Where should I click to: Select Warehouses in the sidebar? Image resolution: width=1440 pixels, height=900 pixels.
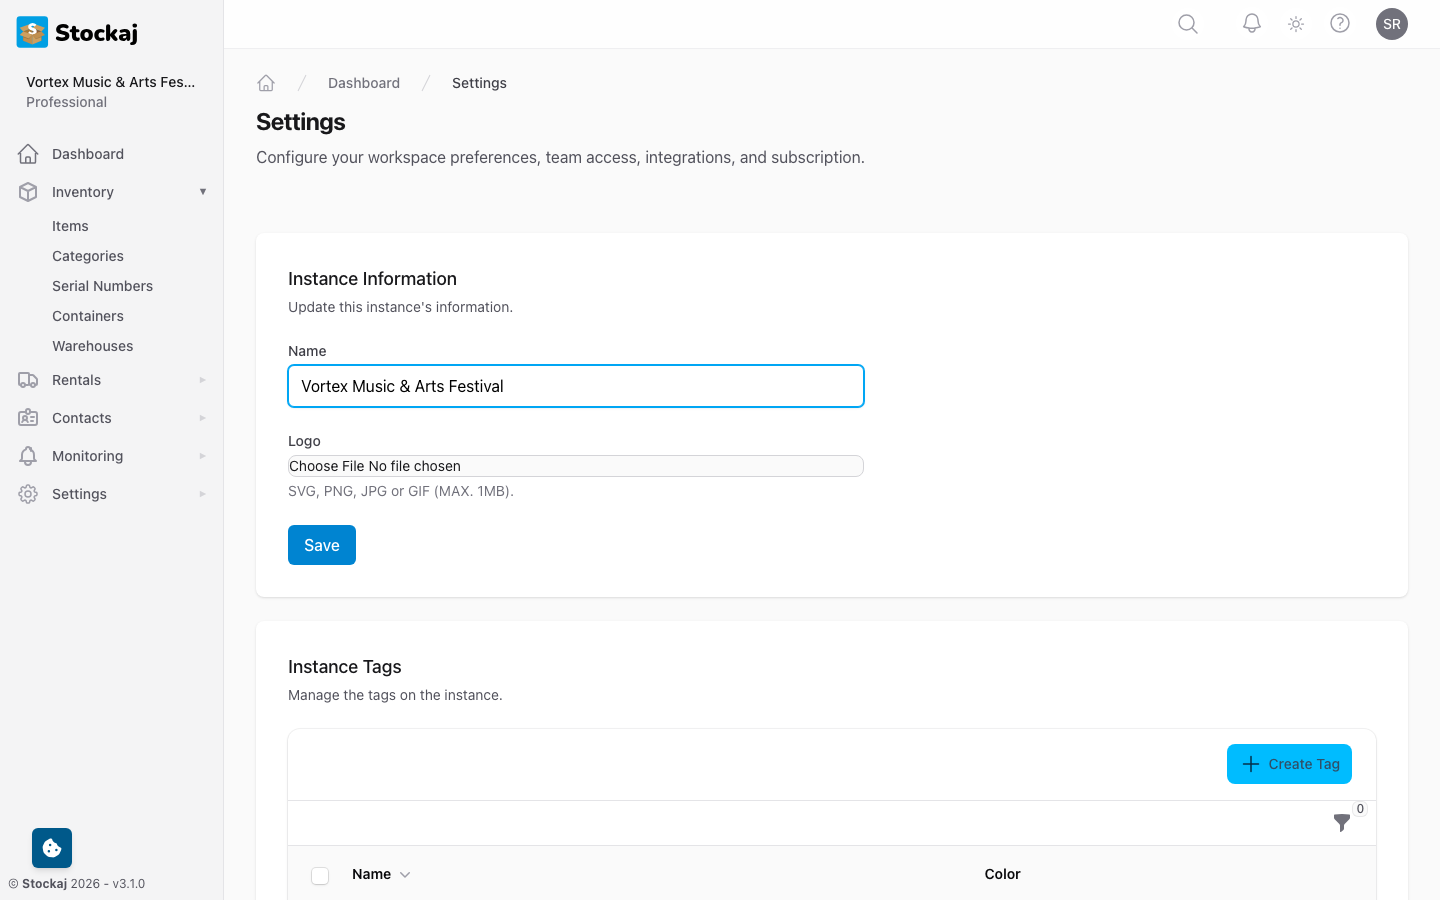point(92,345)
